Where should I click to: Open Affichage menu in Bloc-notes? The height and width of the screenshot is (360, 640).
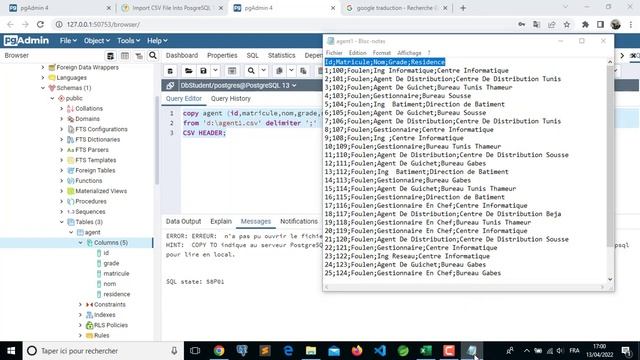(409, 53)
